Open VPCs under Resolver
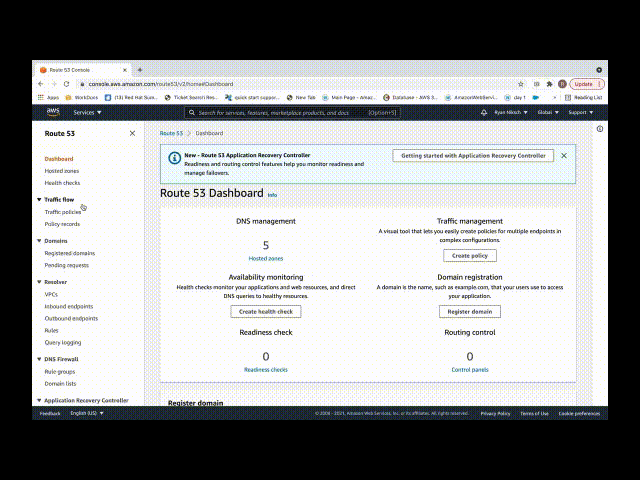The width and height of the screenshot is (640, 480). pyautogui.click(x=51, y=294)
